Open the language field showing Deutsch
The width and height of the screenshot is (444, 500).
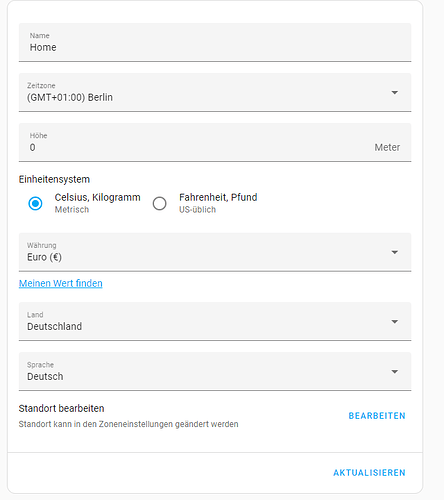click(215, 371)
